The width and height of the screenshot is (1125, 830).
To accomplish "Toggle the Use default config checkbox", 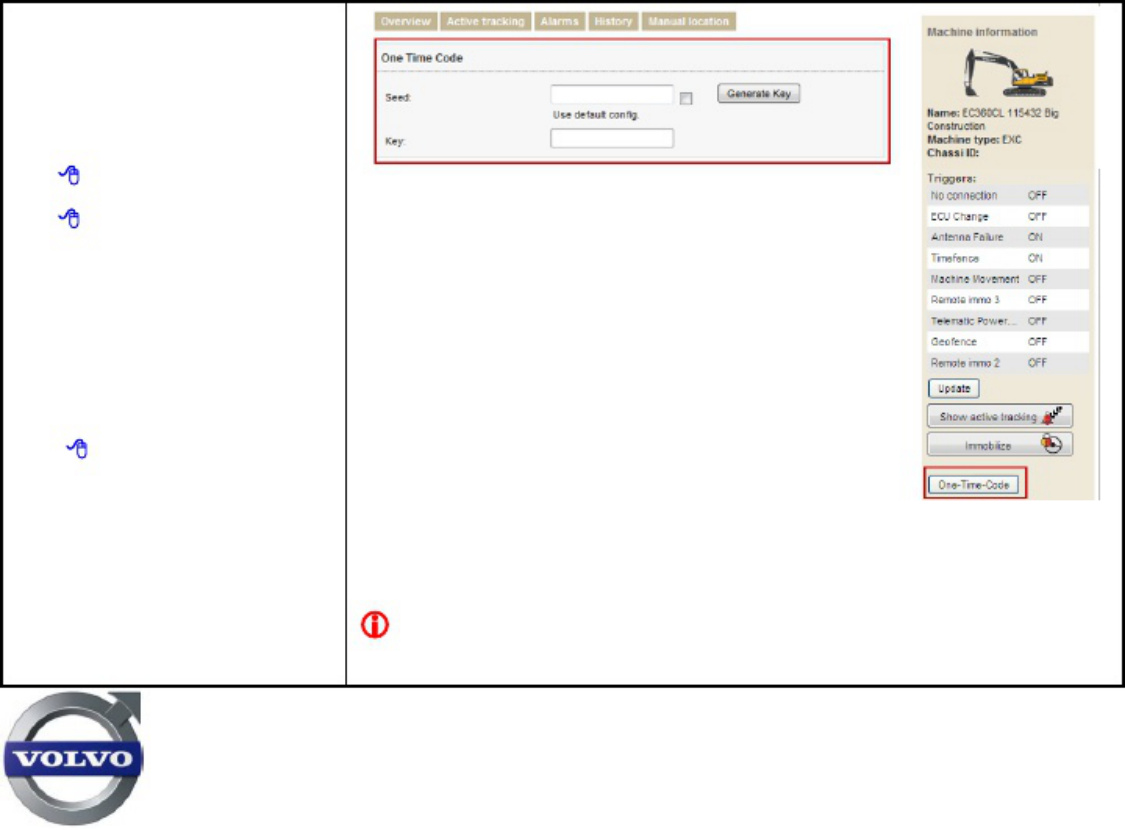I will click(x=686, y=98).
